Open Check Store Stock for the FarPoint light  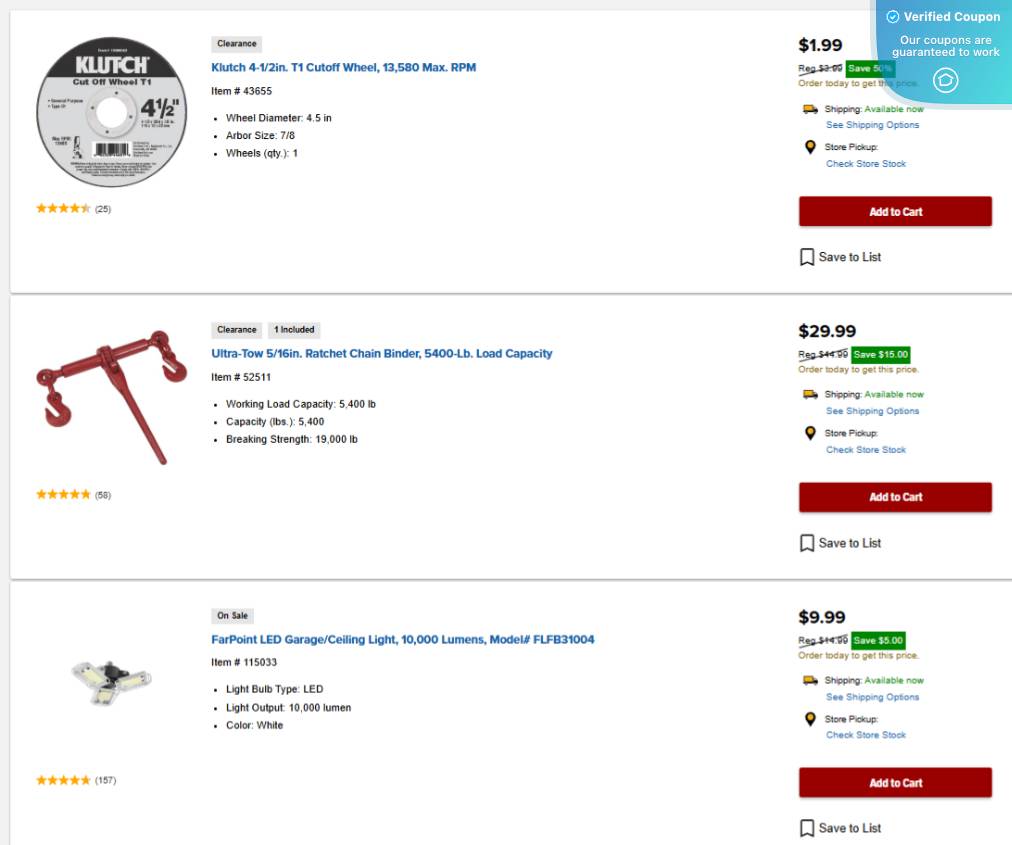coord(866,734)
